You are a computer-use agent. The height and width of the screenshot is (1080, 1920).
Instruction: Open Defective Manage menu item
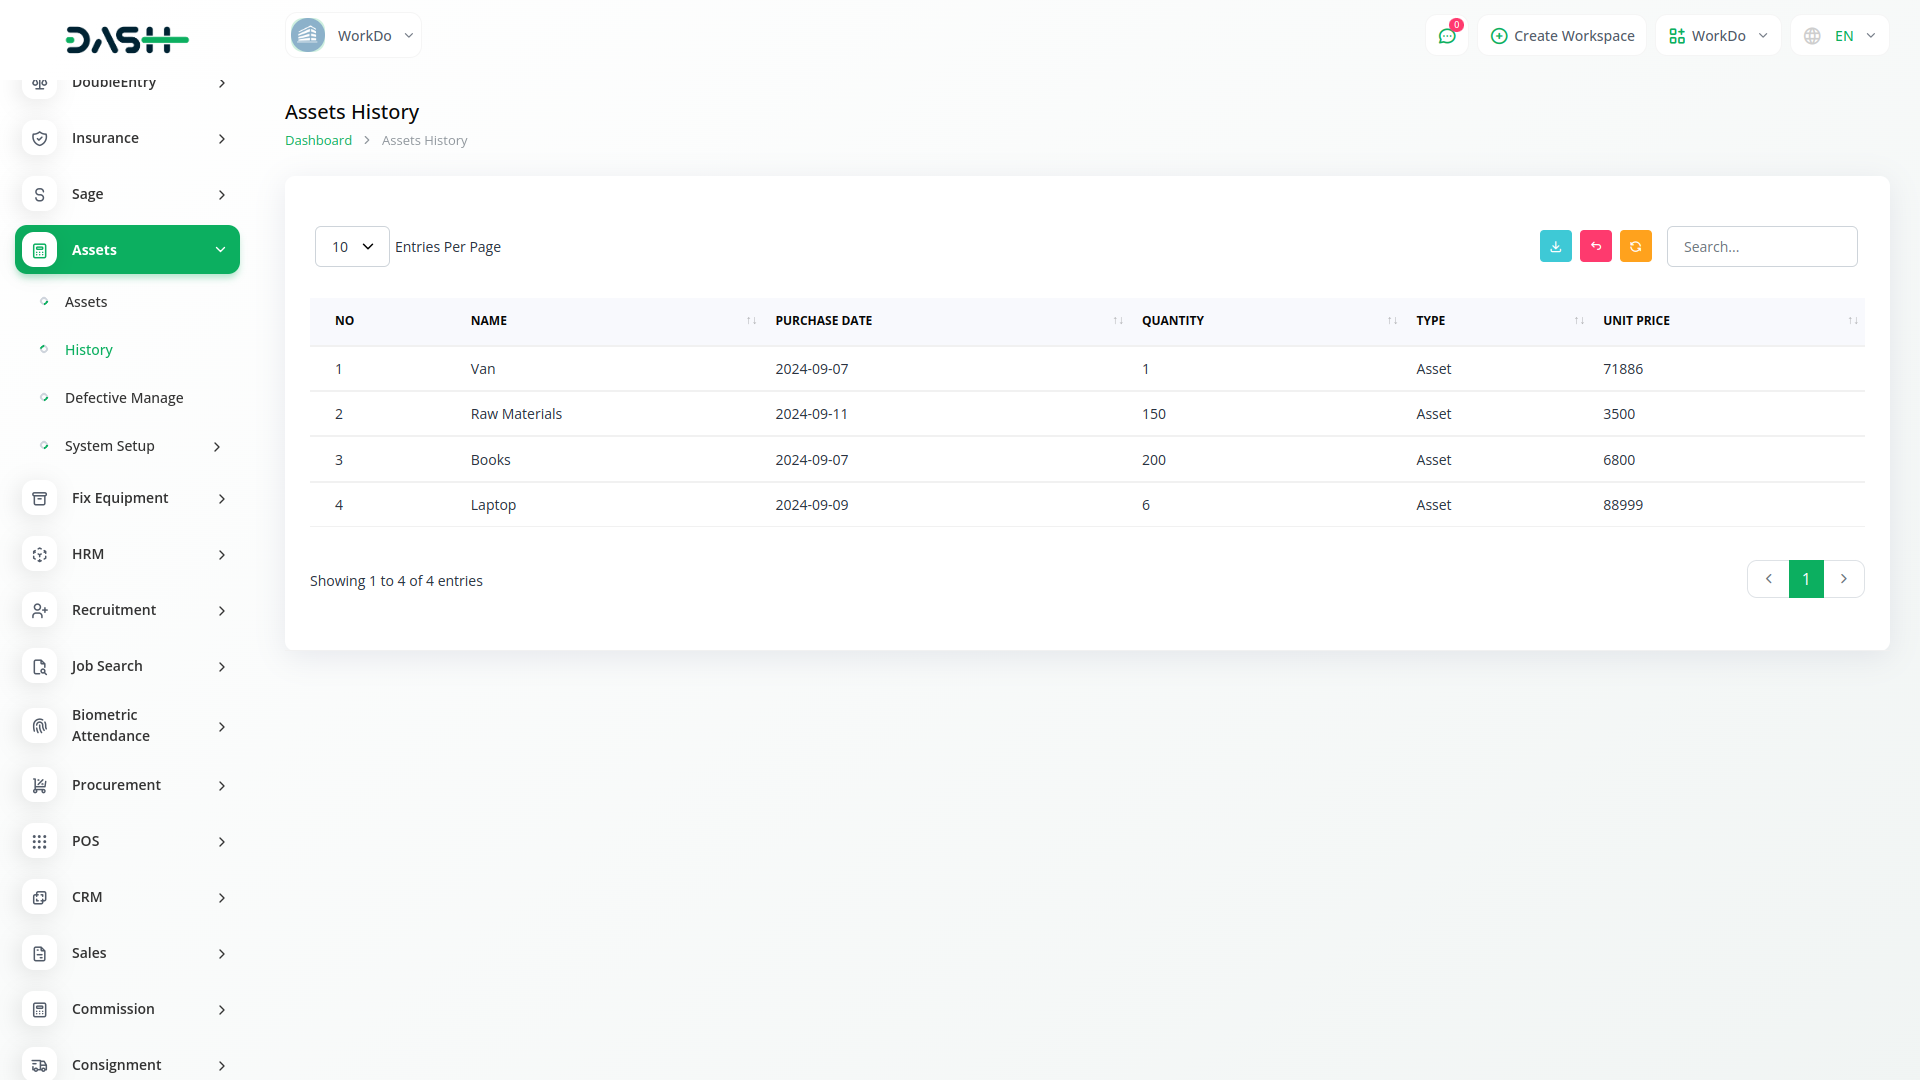(124, 398)
